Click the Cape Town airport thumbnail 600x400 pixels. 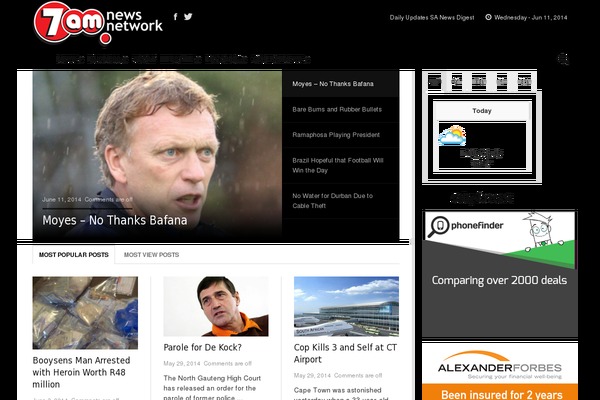[x=346, y=306]
